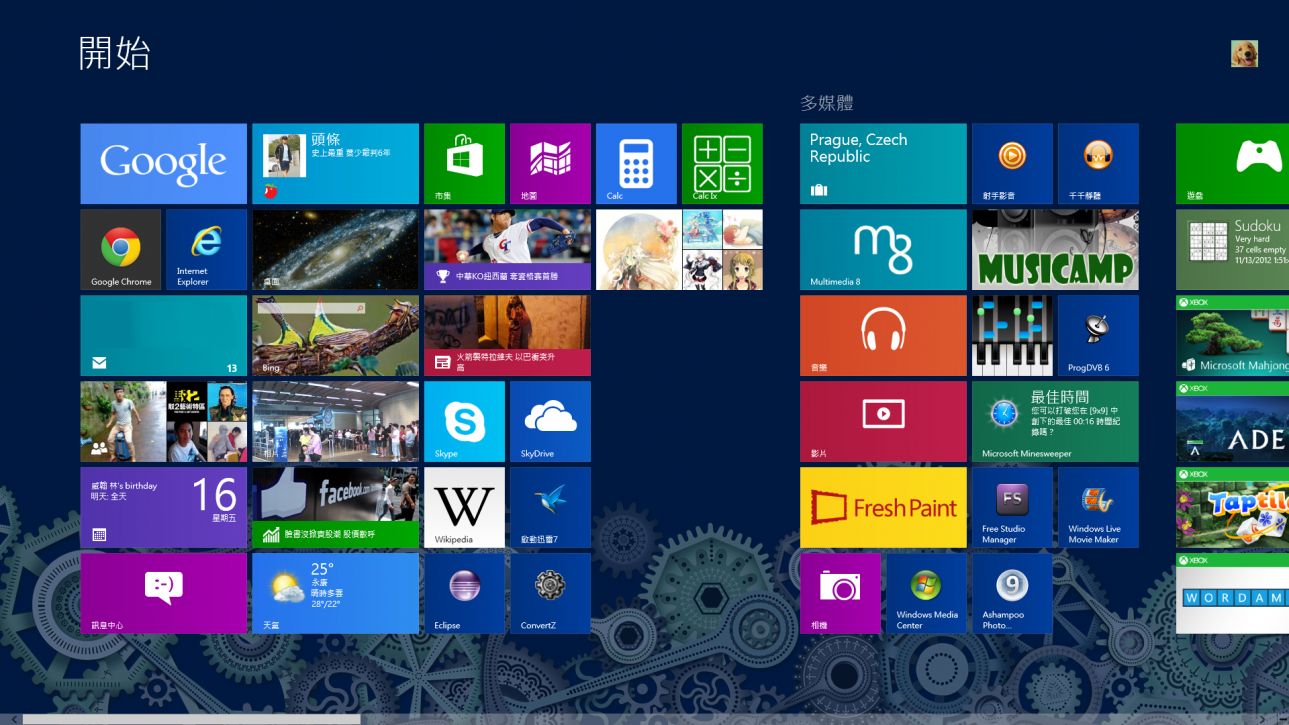This screenshot has width=1289, height=725.
Task: Launch Eclipse
Action: click(463, 593)
